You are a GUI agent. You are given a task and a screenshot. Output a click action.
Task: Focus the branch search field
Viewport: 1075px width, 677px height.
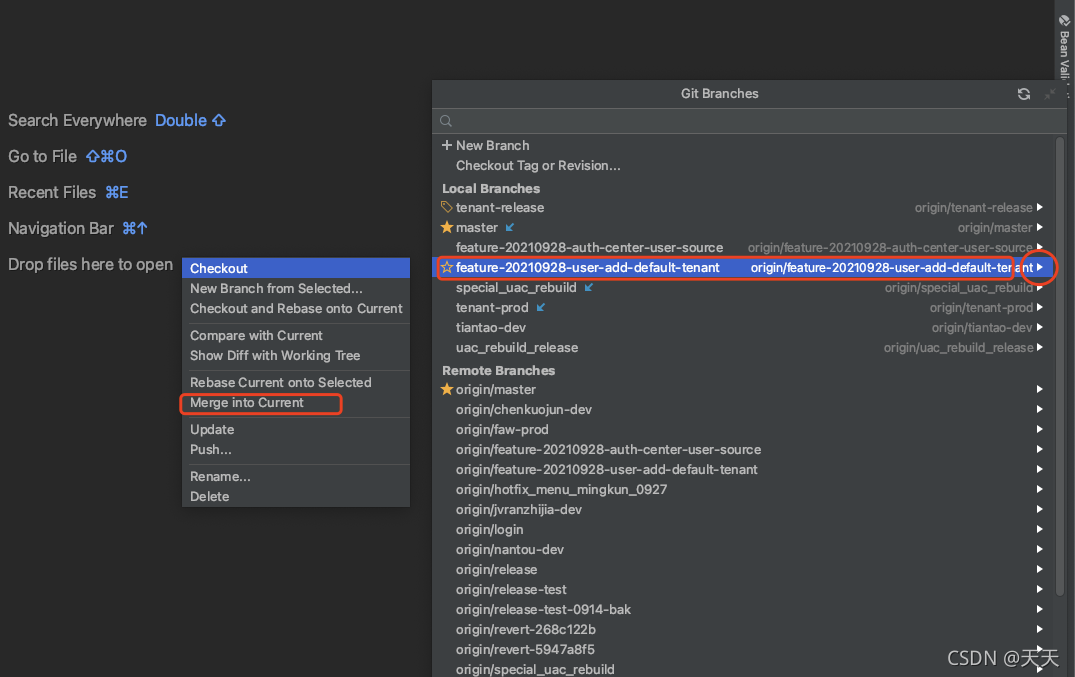pyautogui.click(x=749, y=121)
